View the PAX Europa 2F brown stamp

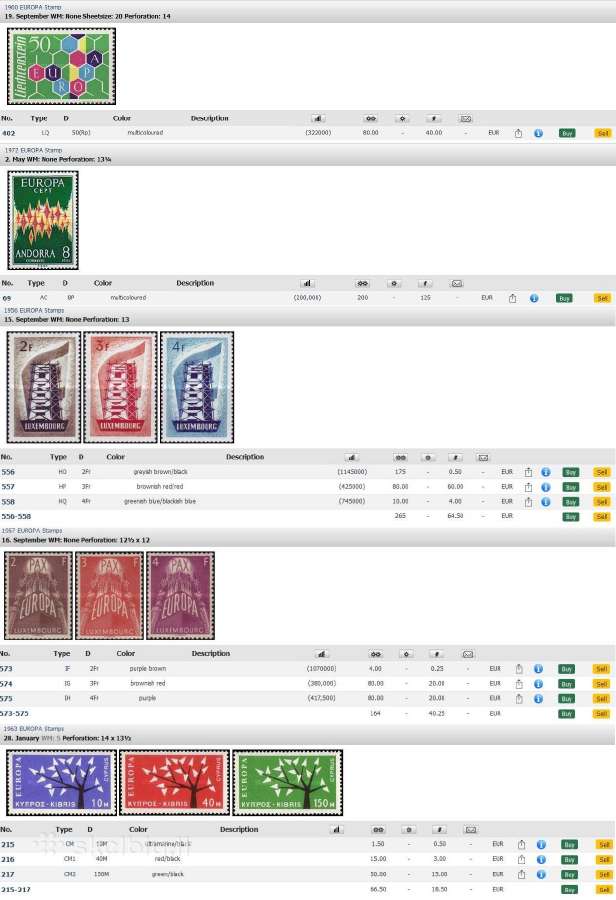coord(38,596)
